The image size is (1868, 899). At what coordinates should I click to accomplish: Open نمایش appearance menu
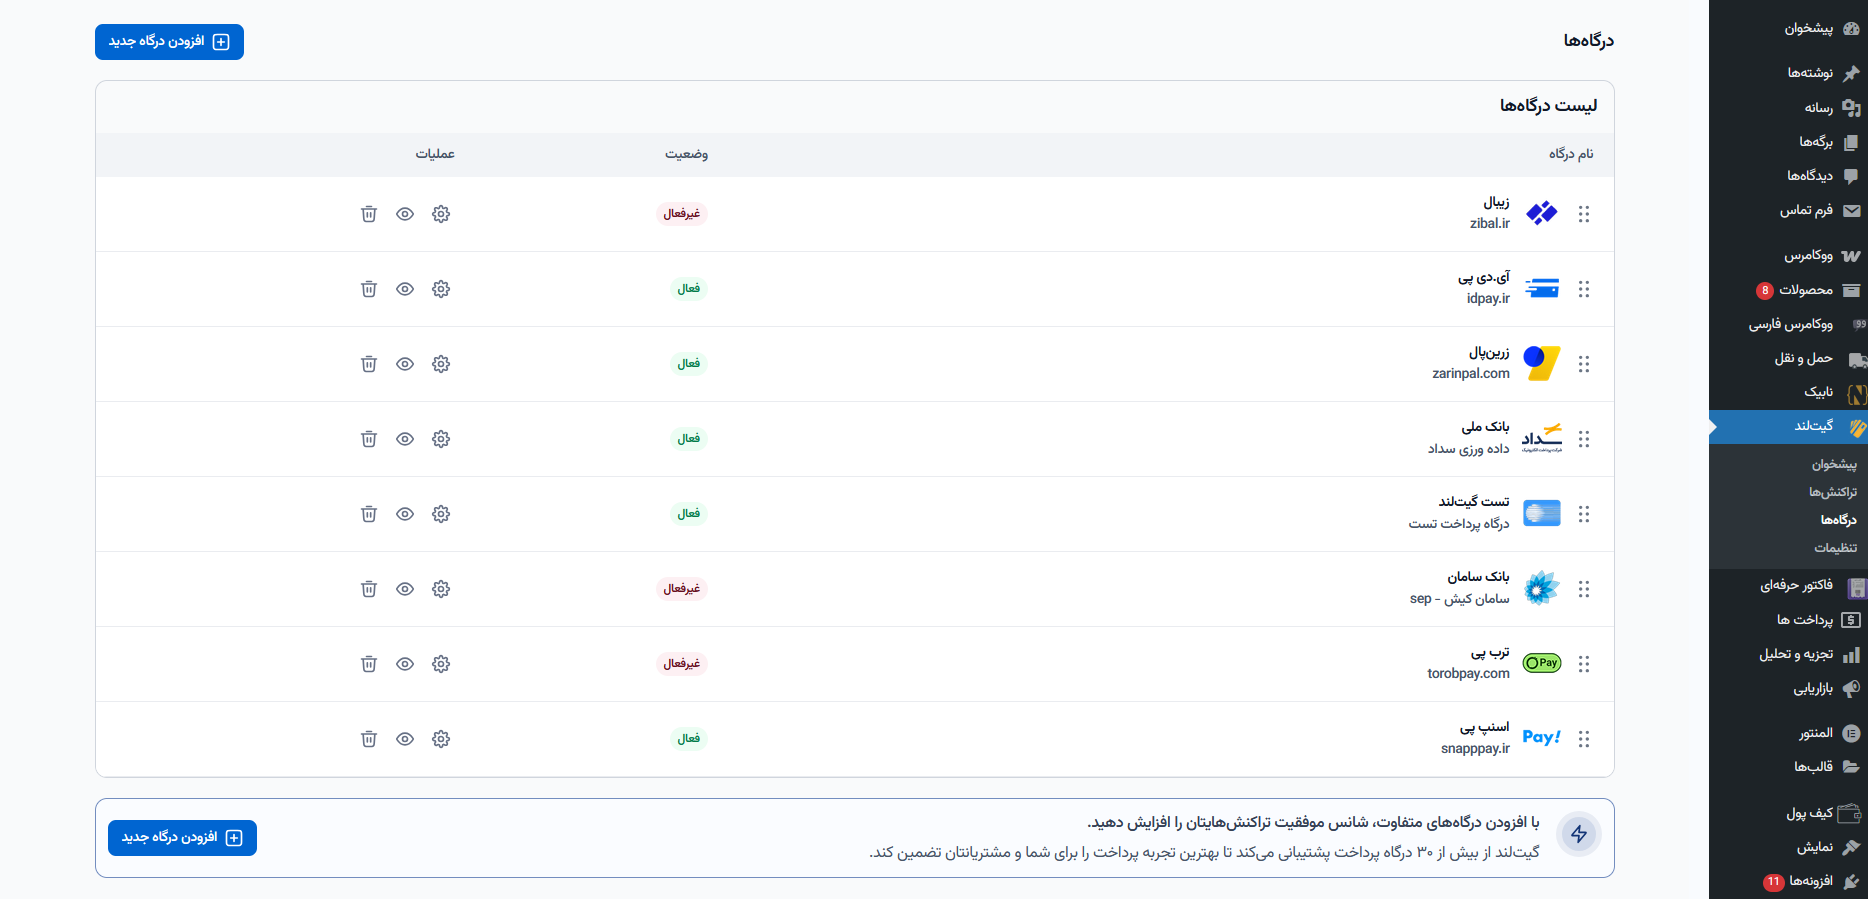click(1788, 848)
